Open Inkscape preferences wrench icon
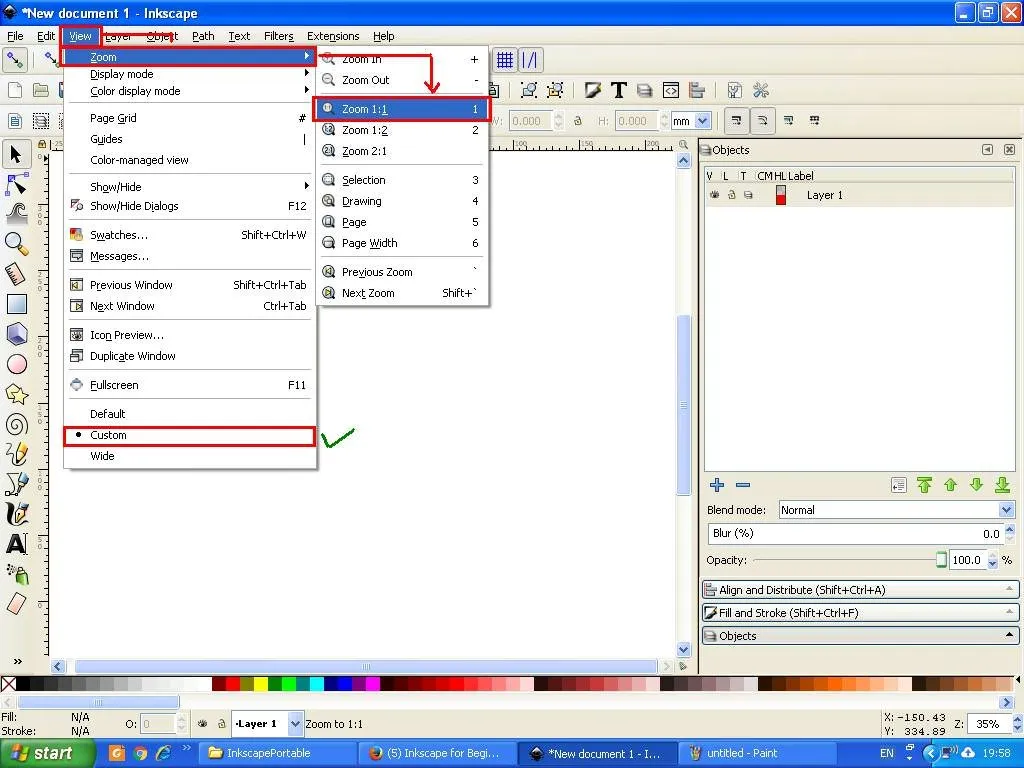Image resolution: width=1024 pixels, height=768 pixels. 761,90
